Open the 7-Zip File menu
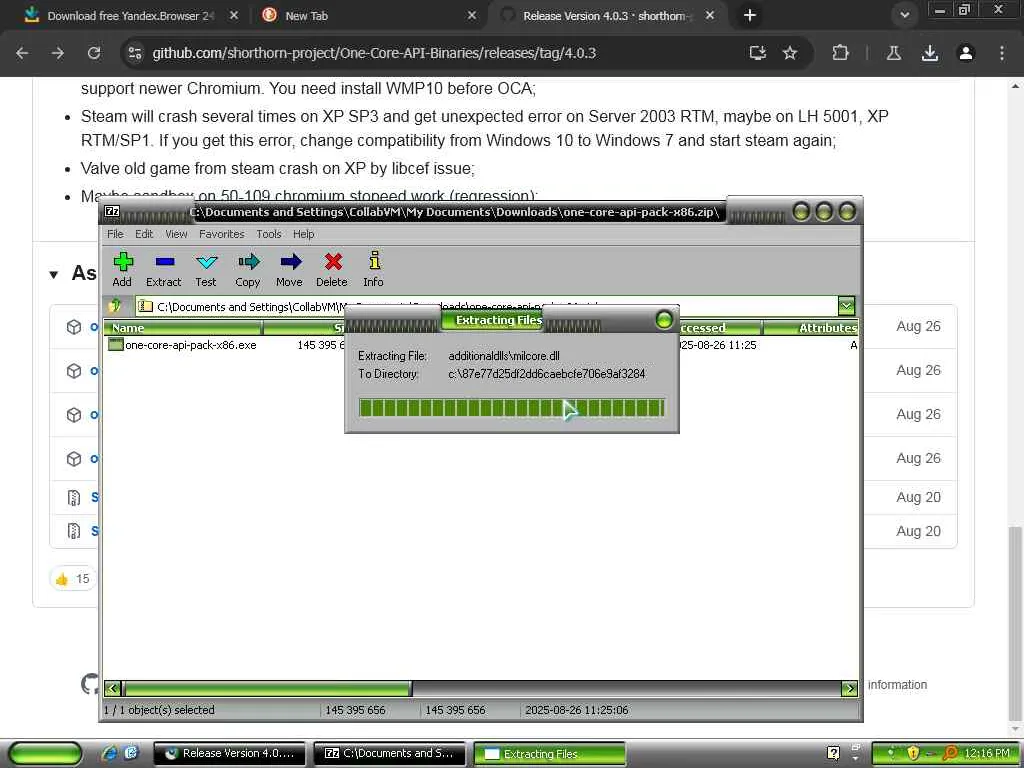The height and width of the screenshot is (768, 1024). (115, 234)
